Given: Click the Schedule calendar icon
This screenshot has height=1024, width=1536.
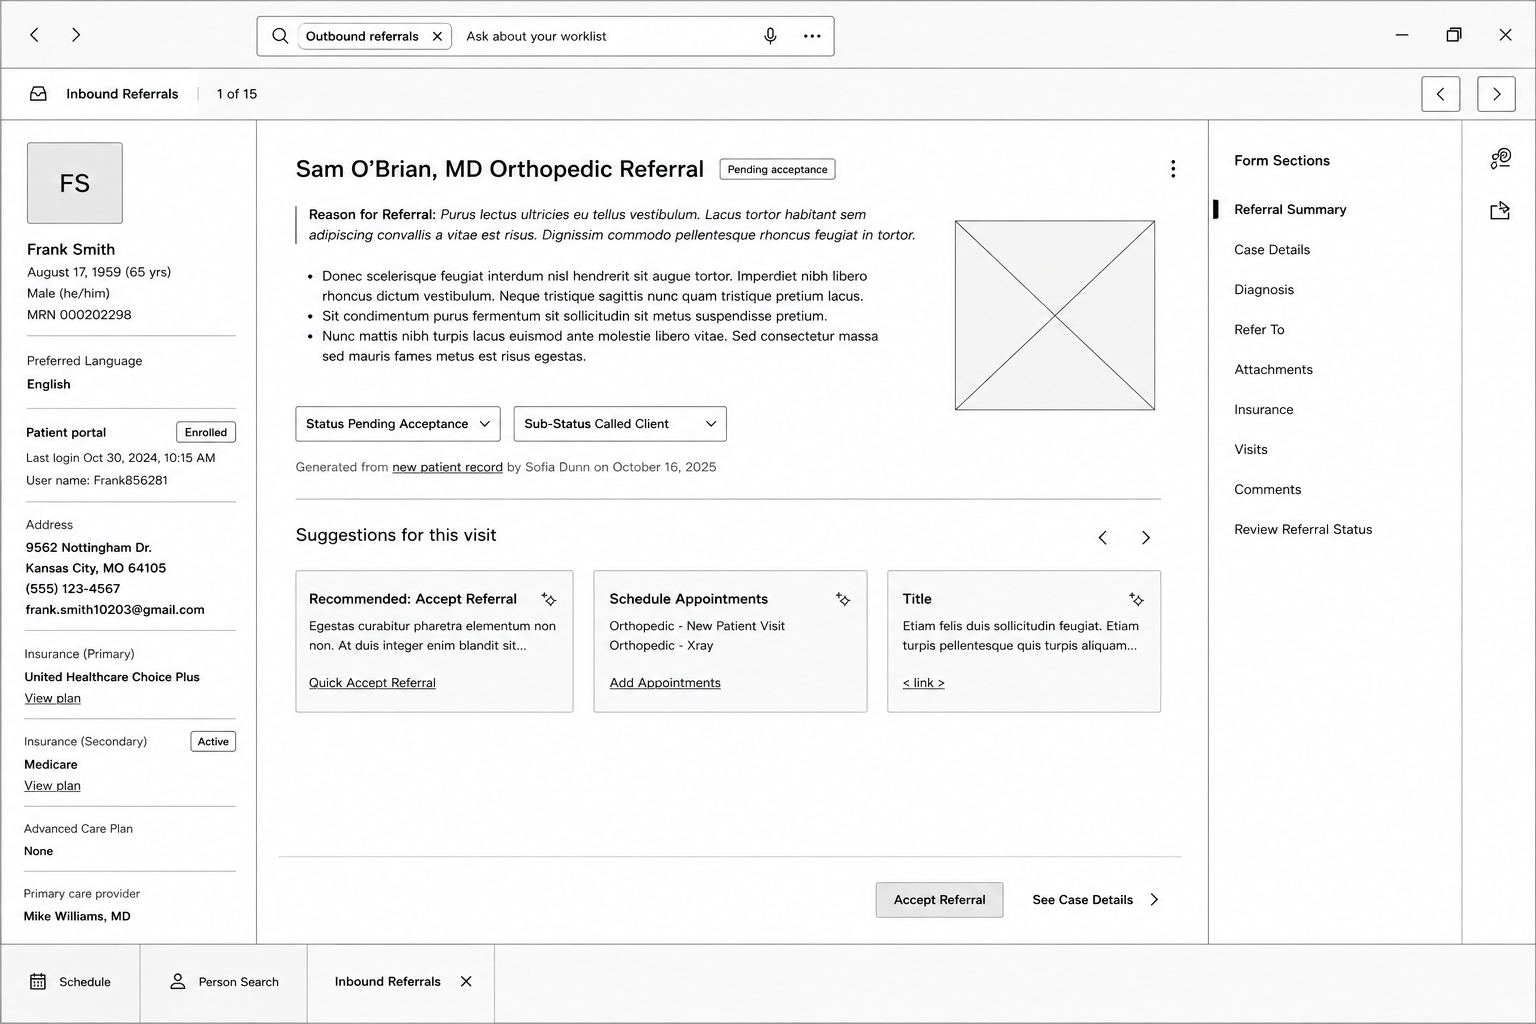Looking at the screenshot, I should click(x=38, y=982).
